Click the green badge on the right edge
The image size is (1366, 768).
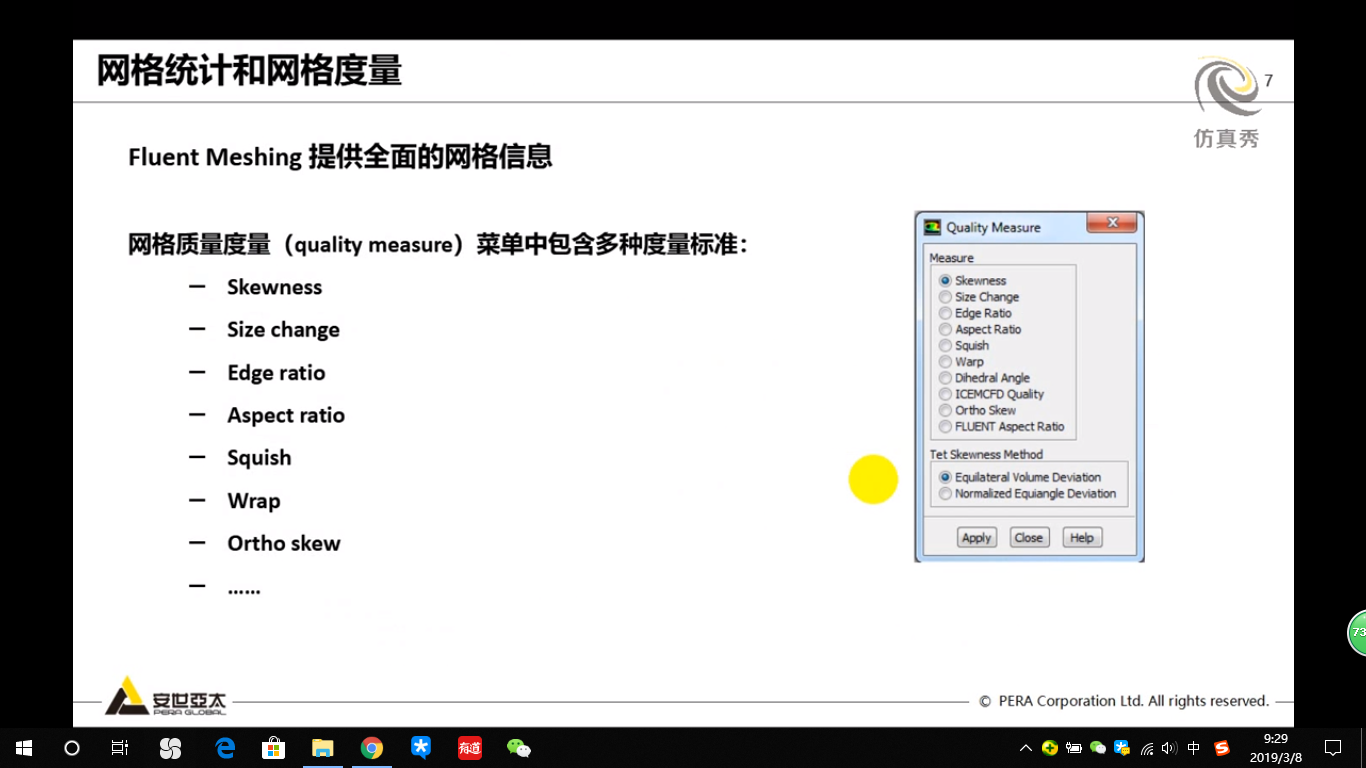1358,632
